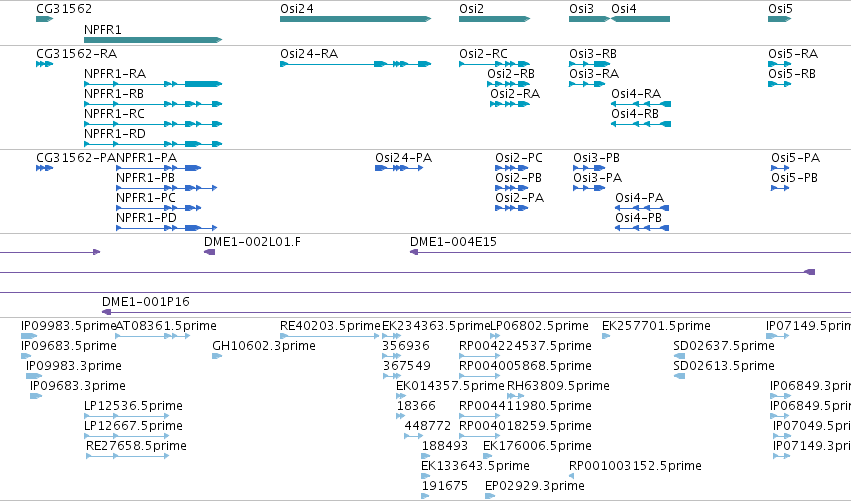Click EST AT08361.5prime
The height and width of the screenshot is (501, 851).
(153, 336)
